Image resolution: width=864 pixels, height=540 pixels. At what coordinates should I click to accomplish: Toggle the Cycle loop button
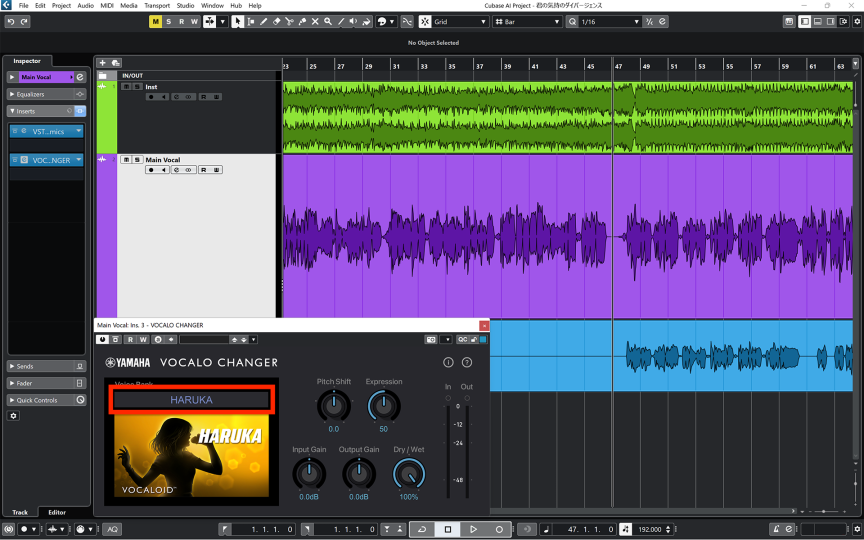(x=422, y=529)
